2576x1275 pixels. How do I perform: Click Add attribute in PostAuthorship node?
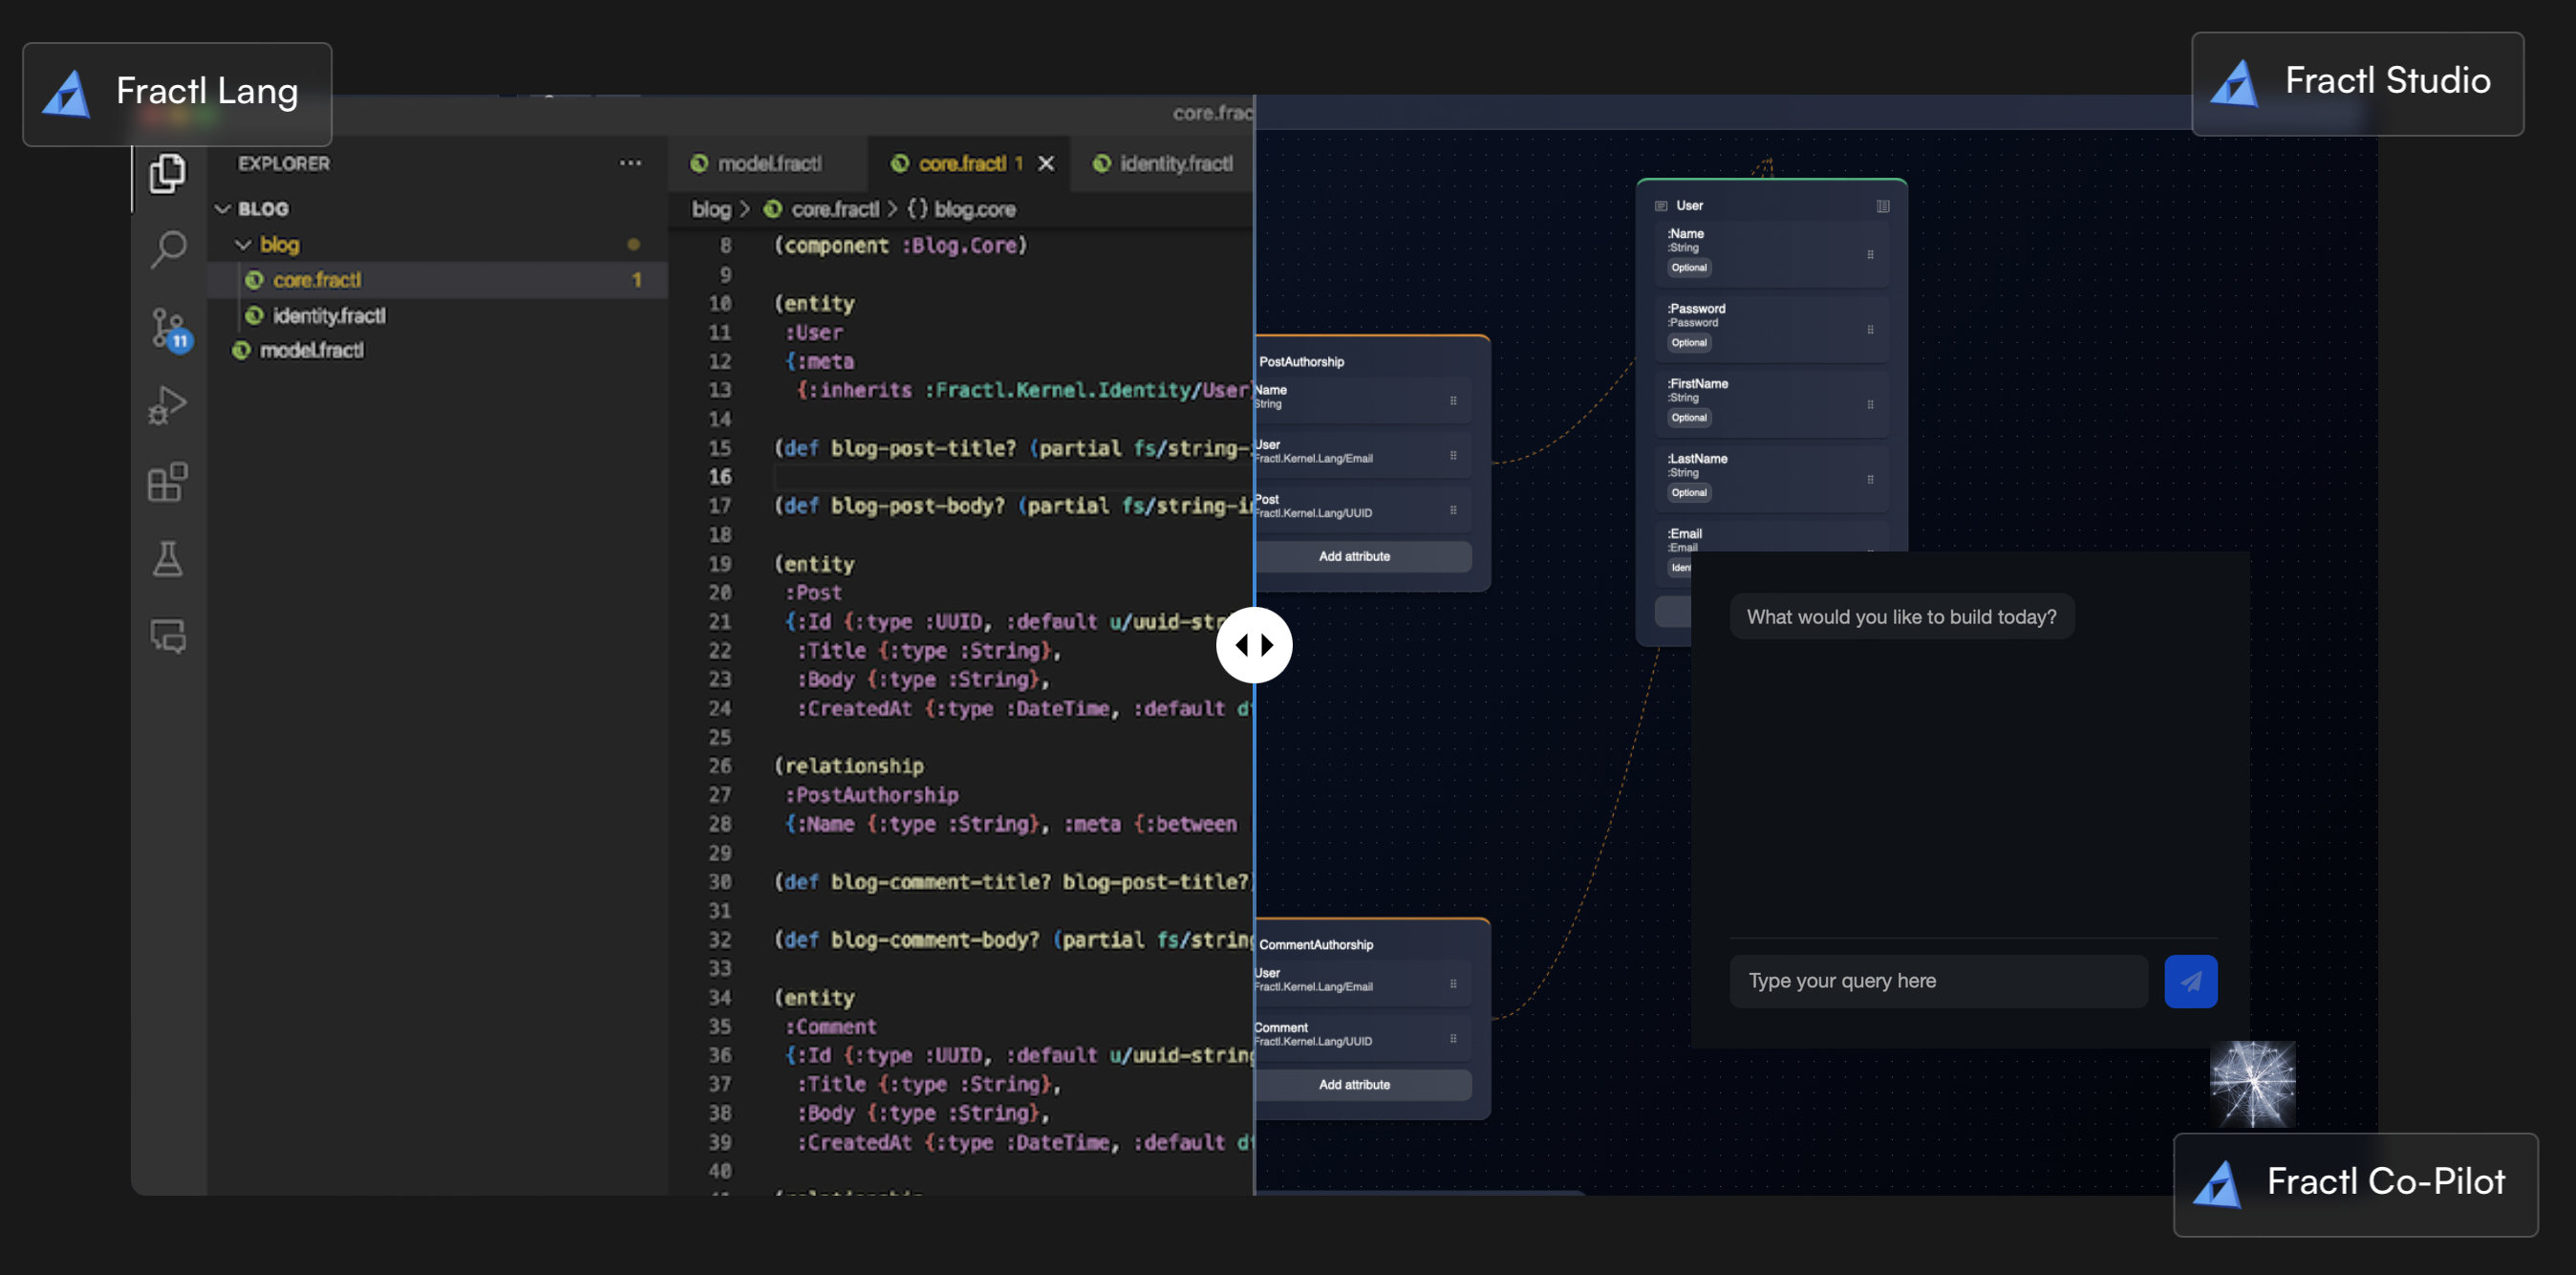click(1355, 556)
